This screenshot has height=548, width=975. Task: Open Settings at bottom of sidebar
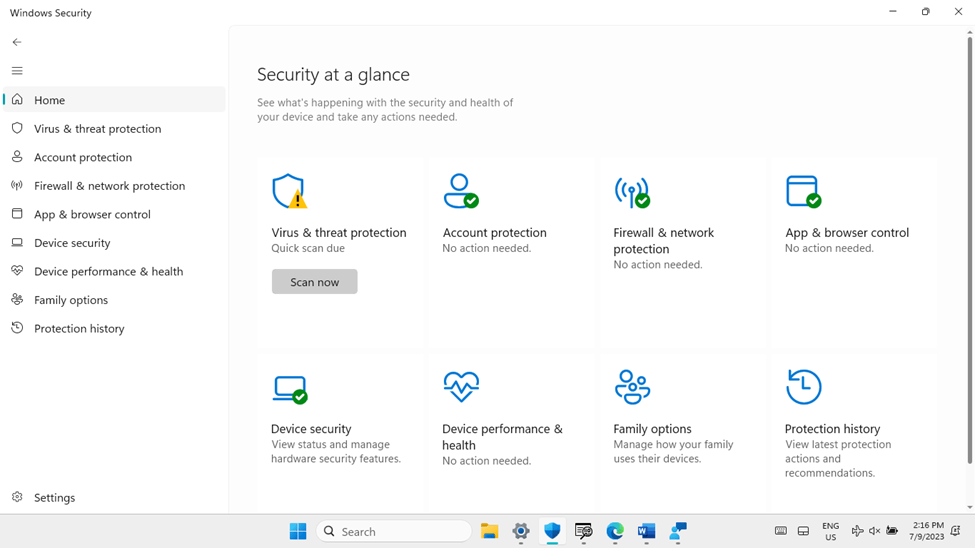pyautogui.click(x=114, y=498)
